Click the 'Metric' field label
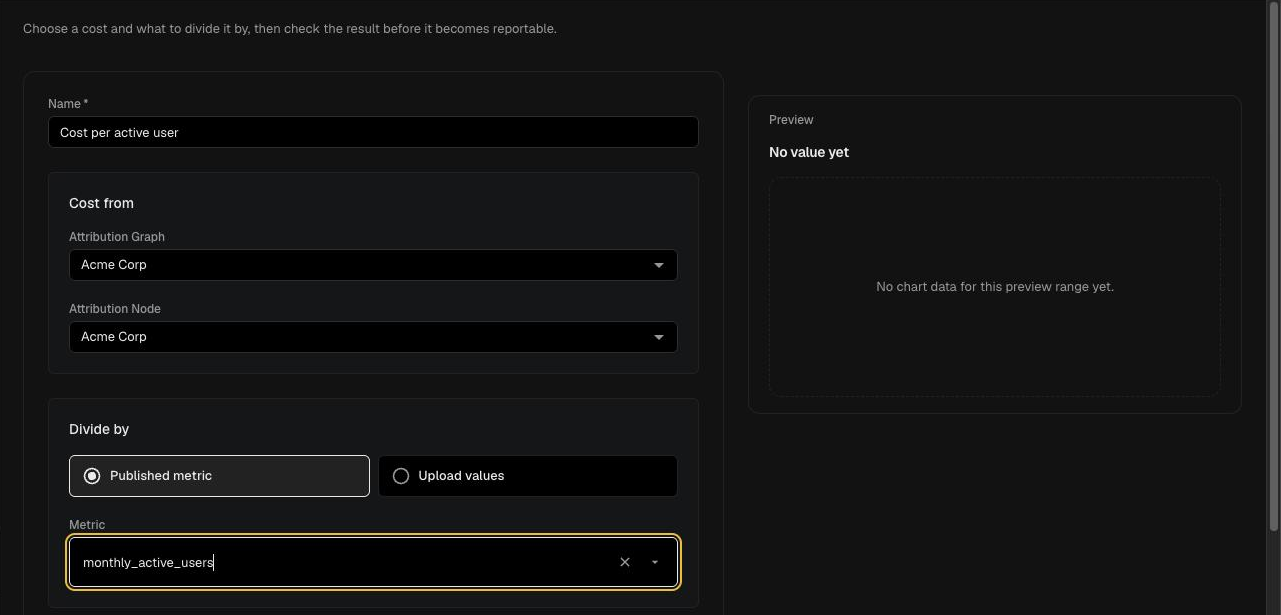Viewport: 1281px width, 615px height. click(x=87, y=525)
